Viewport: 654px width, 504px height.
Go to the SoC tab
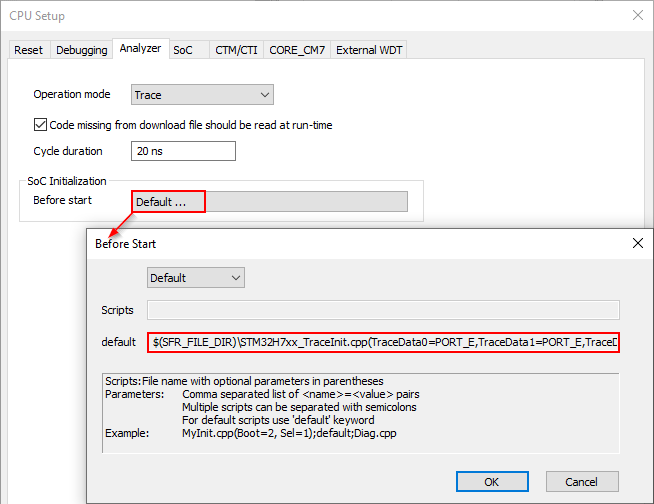[183, 50]
